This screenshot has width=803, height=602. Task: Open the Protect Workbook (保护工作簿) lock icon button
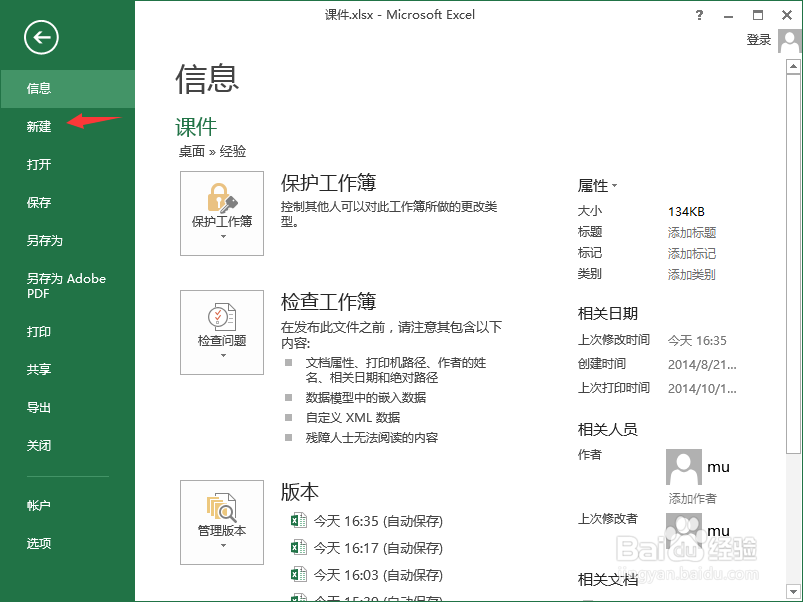coord(222,213)
